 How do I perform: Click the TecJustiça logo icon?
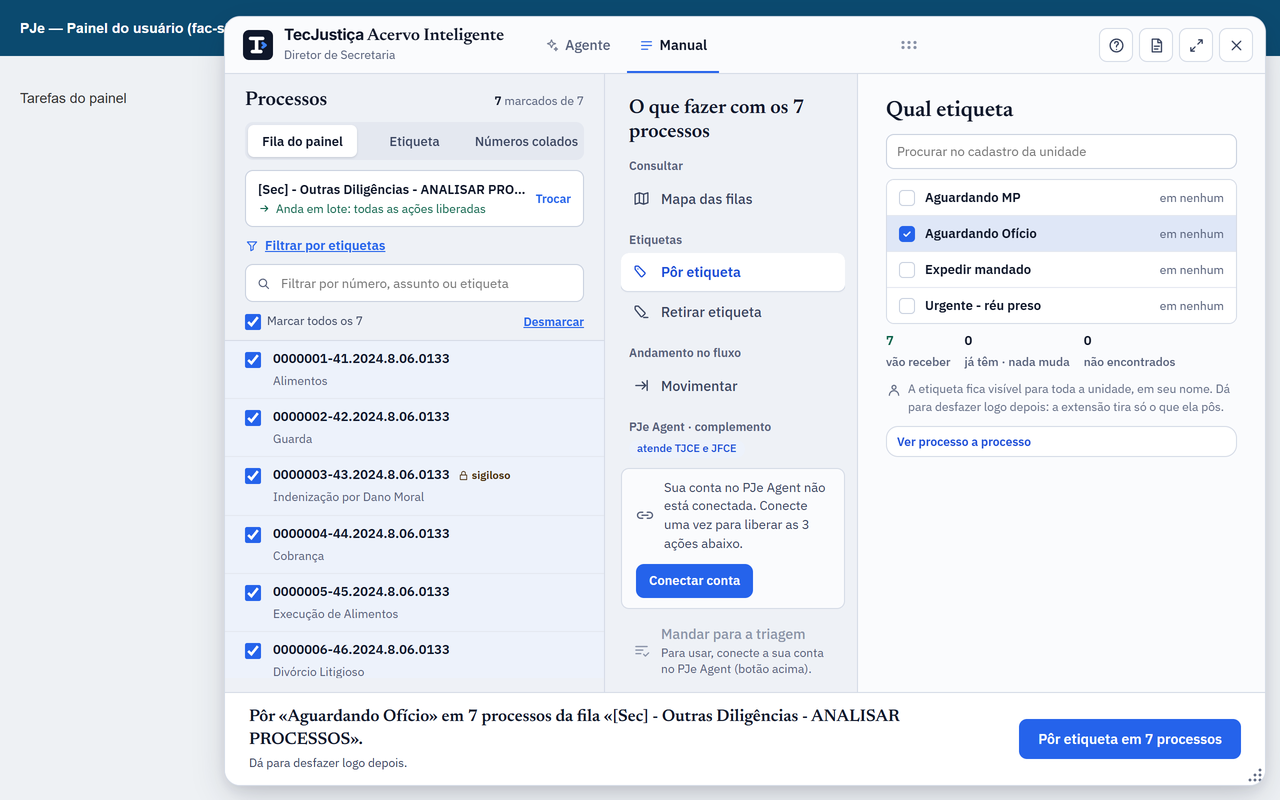point(258,45)
